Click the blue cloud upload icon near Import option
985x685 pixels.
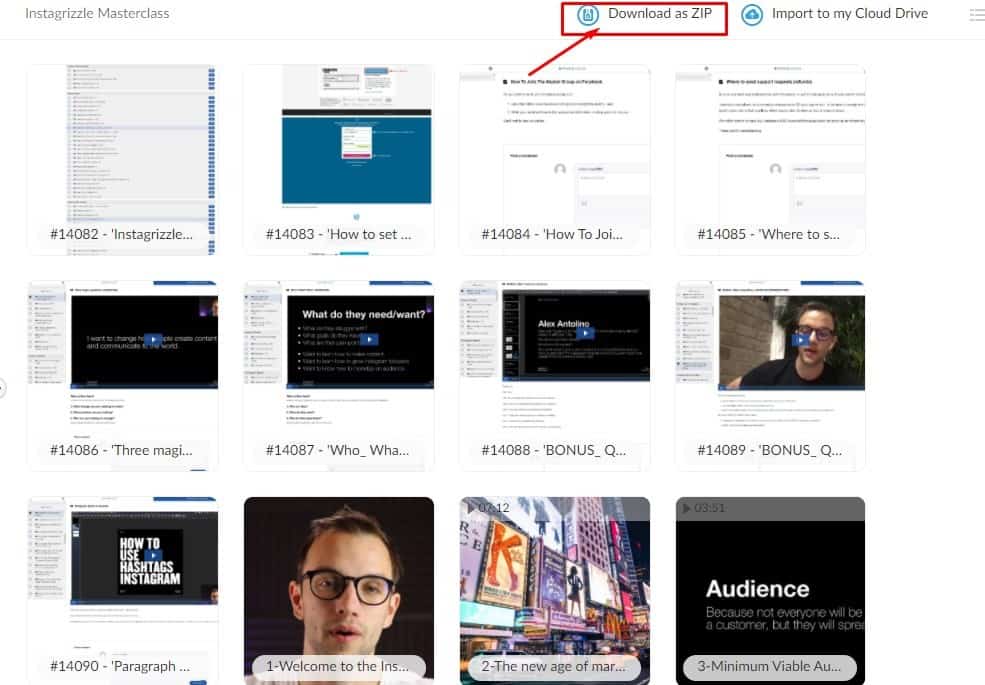(753, 14)
